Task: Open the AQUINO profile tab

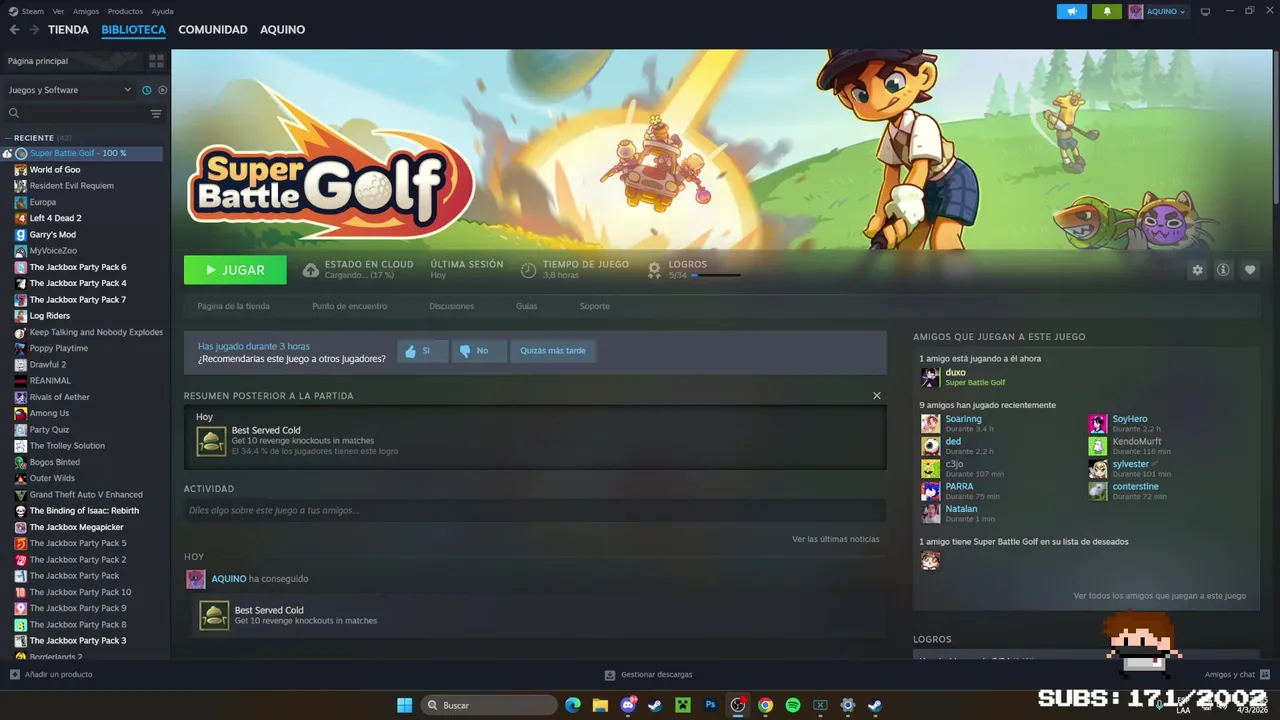Action: pyautogui.click(x=283, y=30)
